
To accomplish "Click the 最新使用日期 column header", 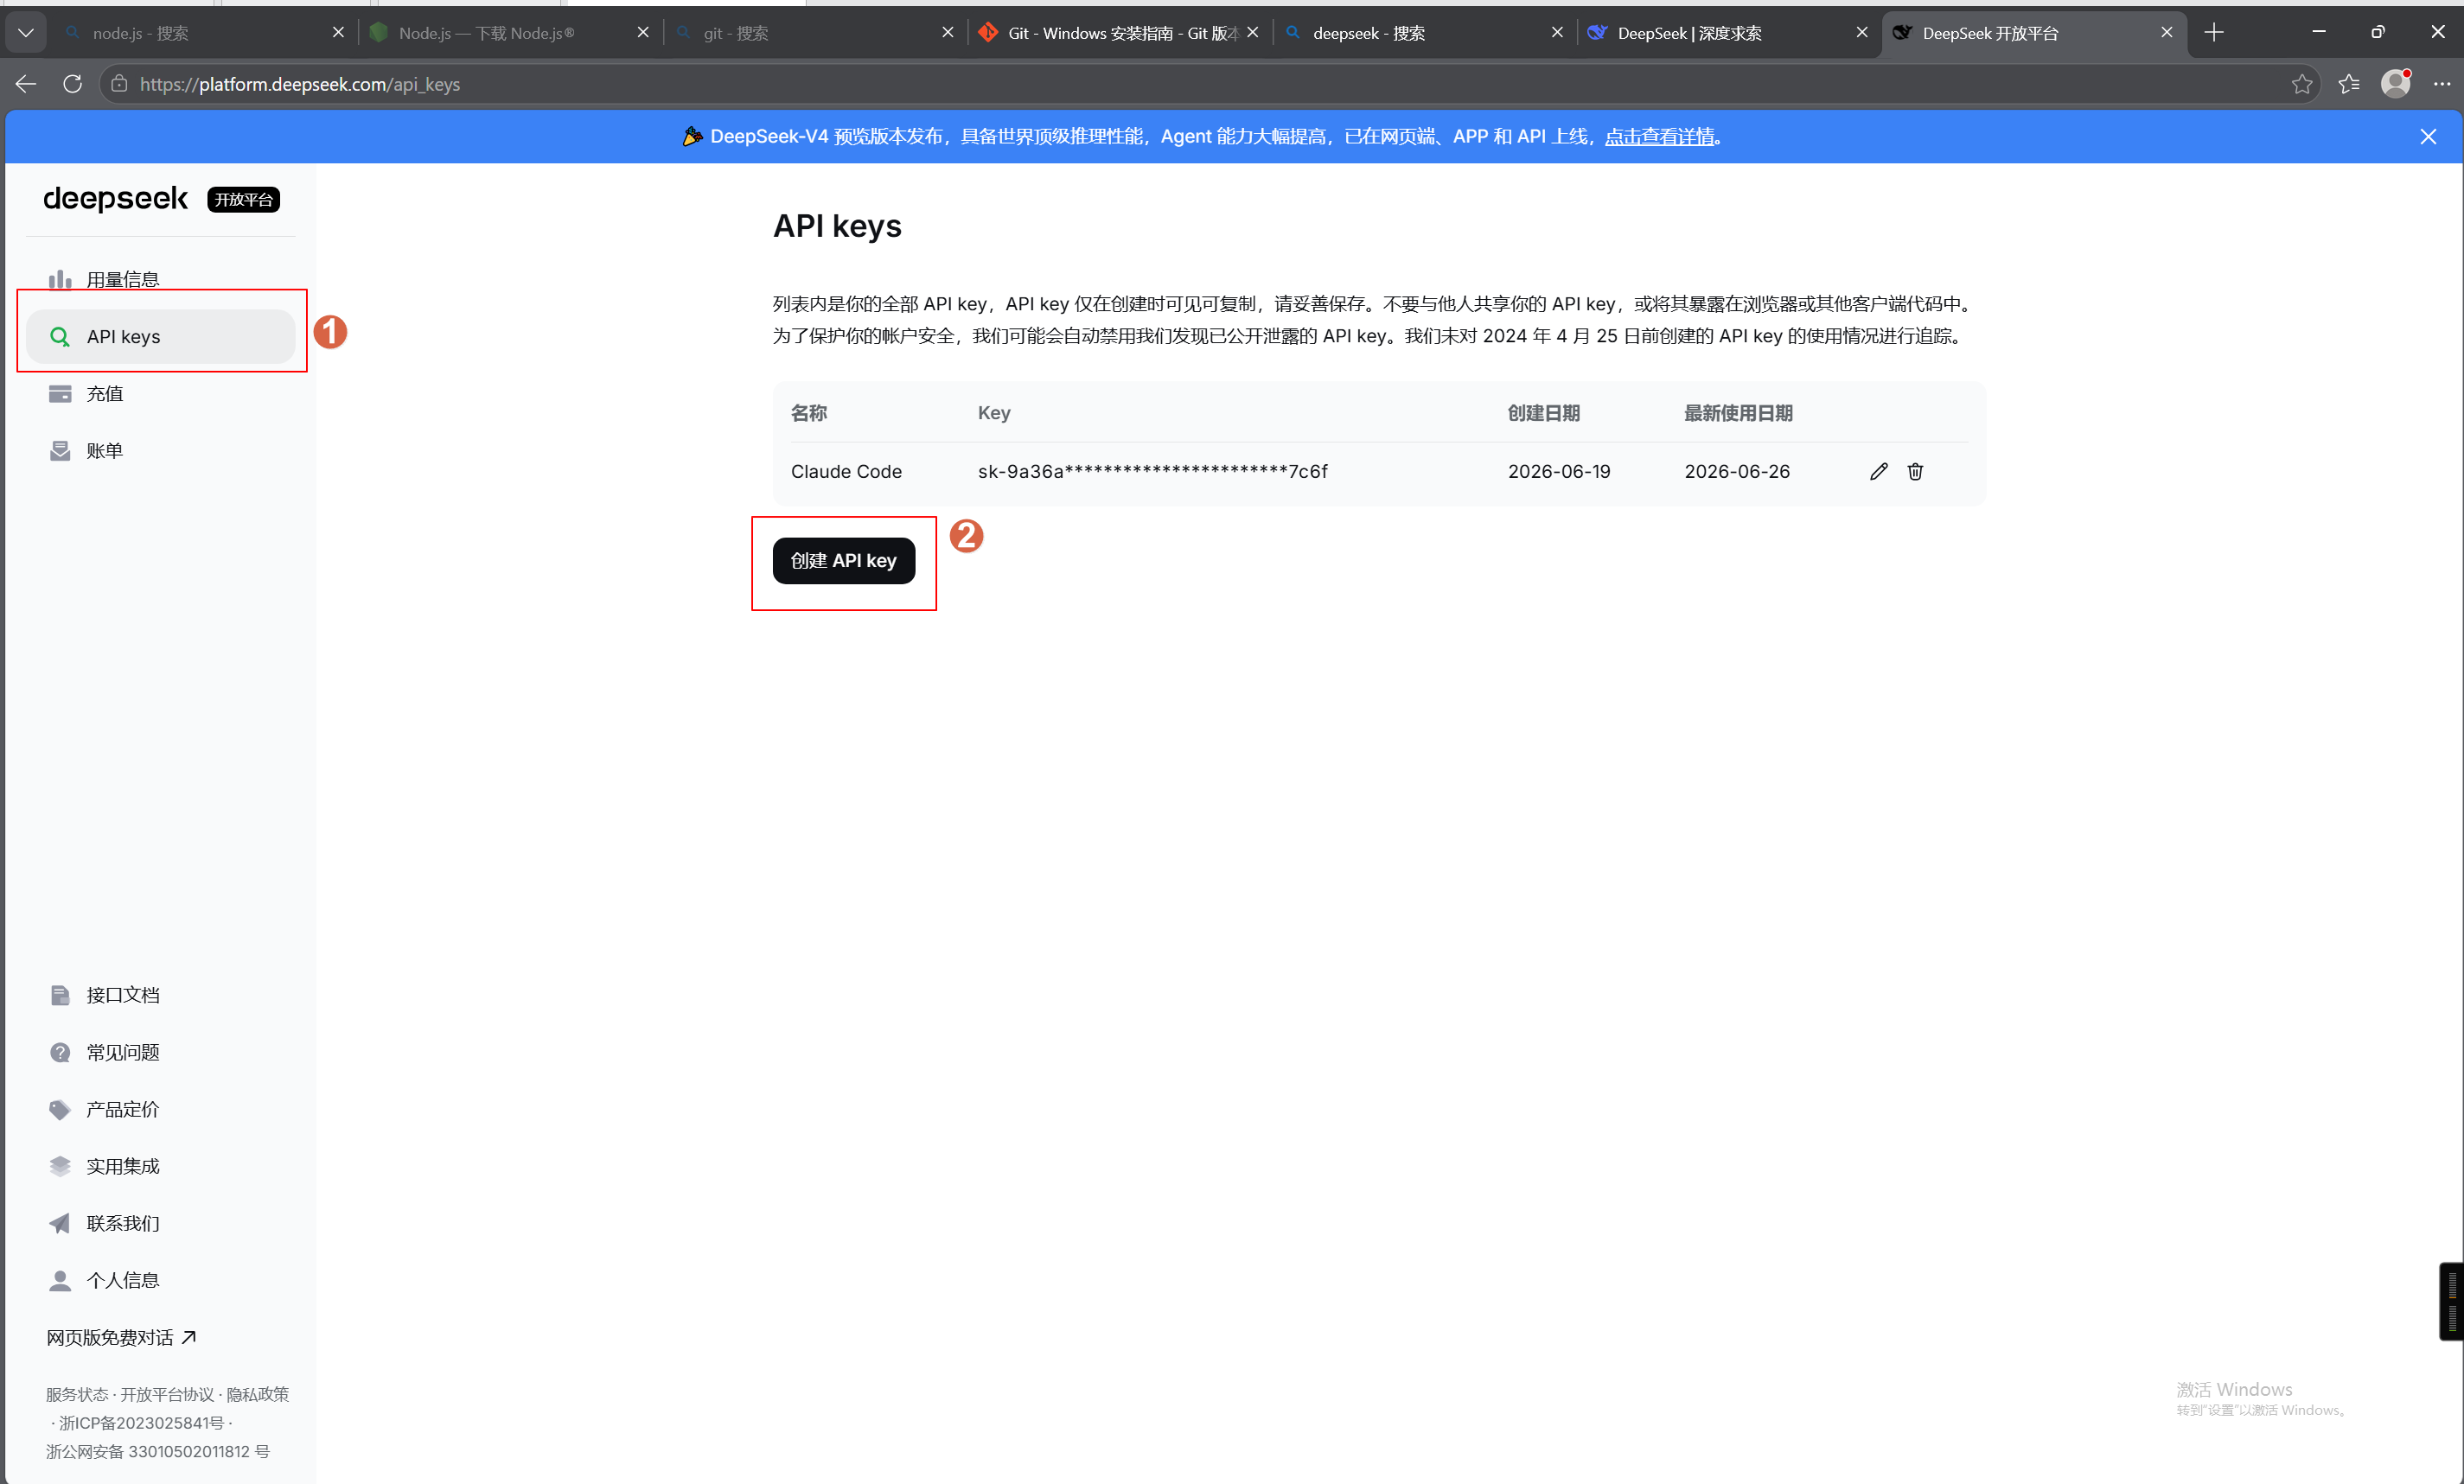I will (1737, 413).
